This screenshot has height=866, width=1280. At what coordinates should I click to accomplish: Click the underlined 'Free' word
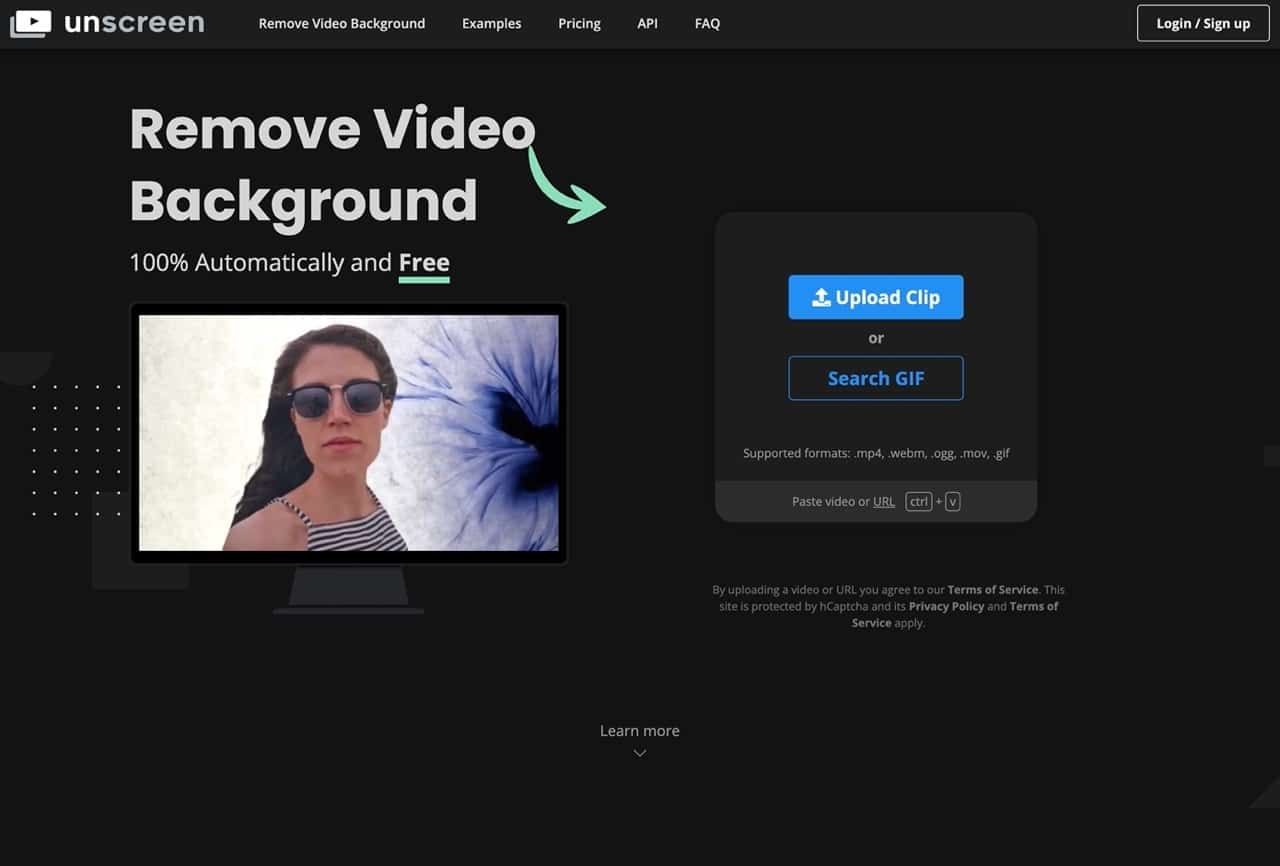pyautogui.click(x=424, y=263)
